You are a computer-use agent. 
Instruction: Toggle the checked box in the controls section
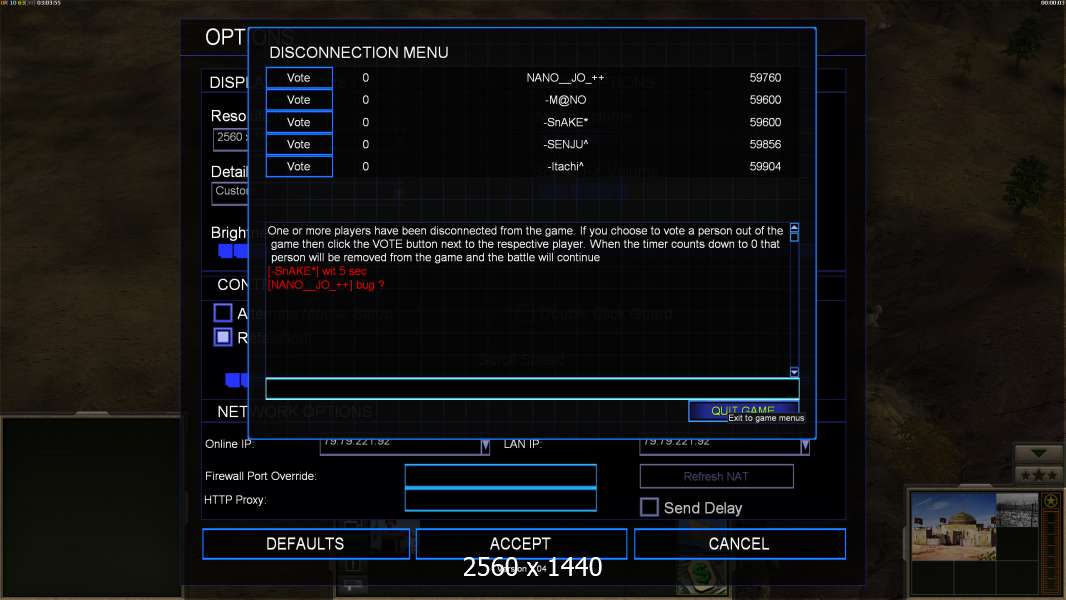[223, 337]
